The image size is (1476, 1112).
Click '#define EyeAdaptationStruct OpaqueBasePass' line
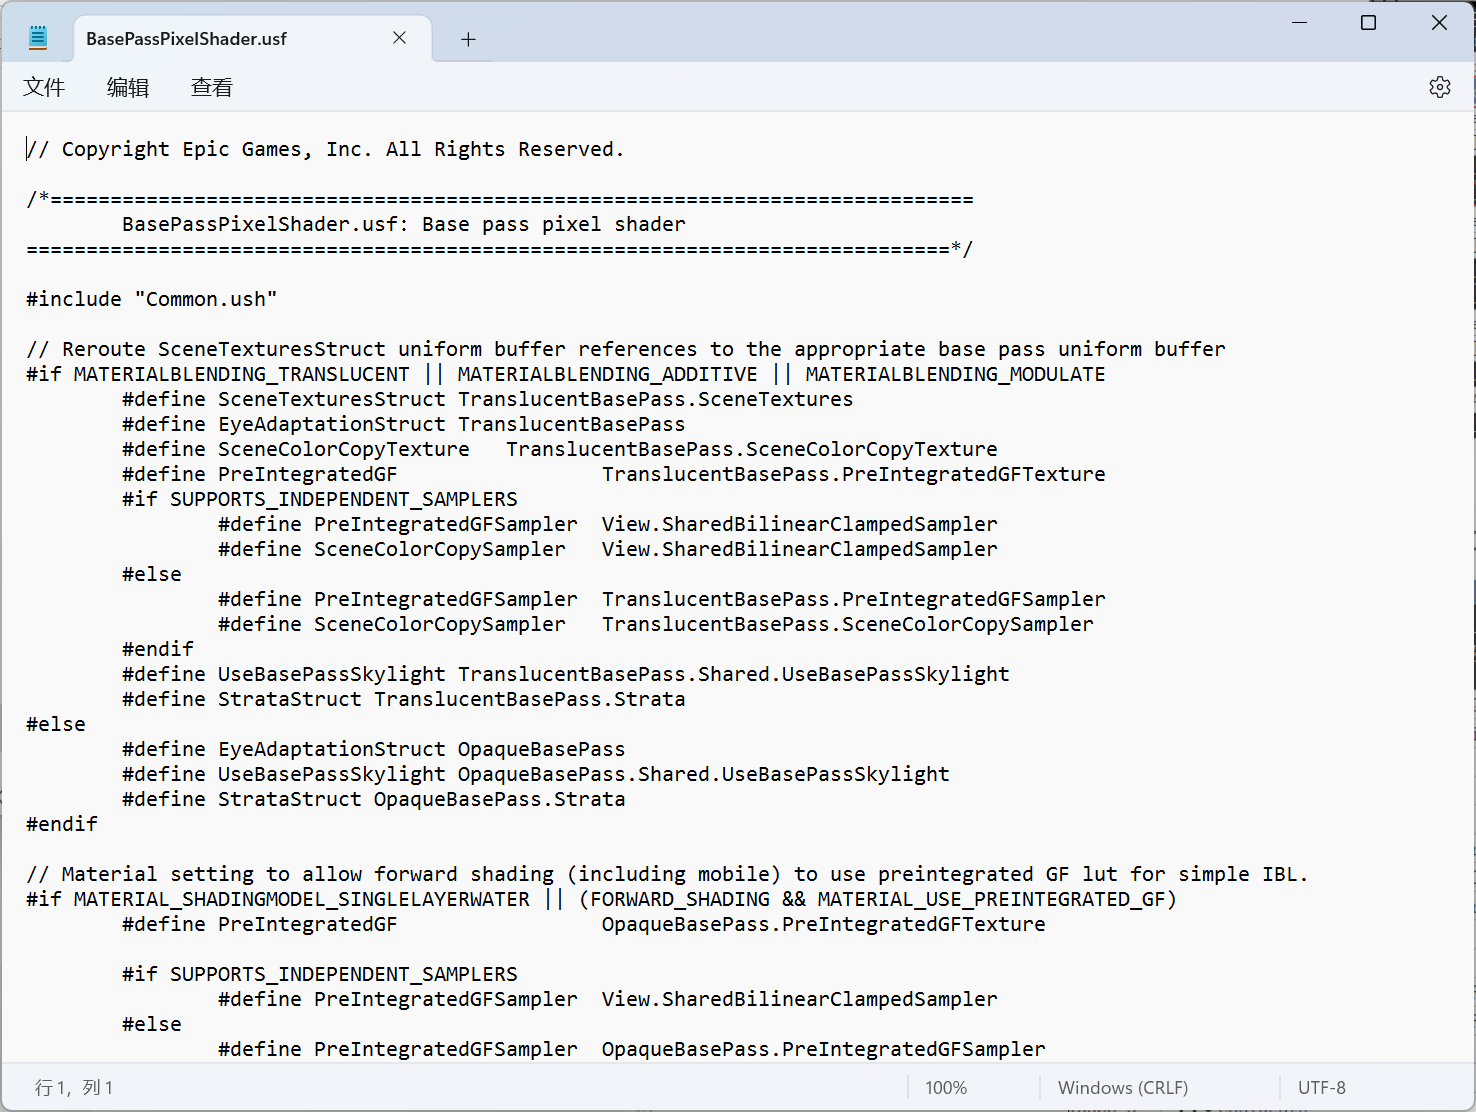point(374,749)
